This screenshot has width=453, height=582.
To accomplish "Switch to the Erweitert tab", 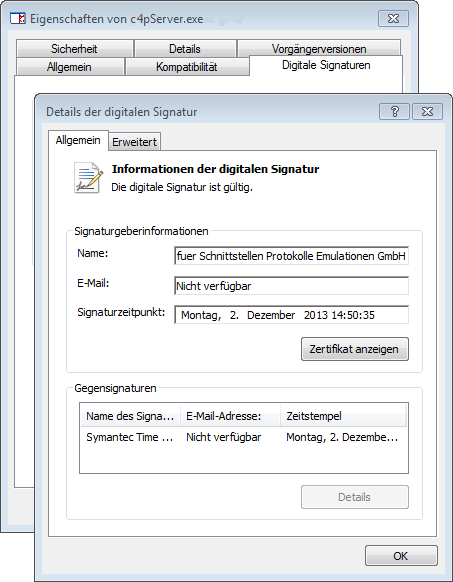I will click(134, 142).
